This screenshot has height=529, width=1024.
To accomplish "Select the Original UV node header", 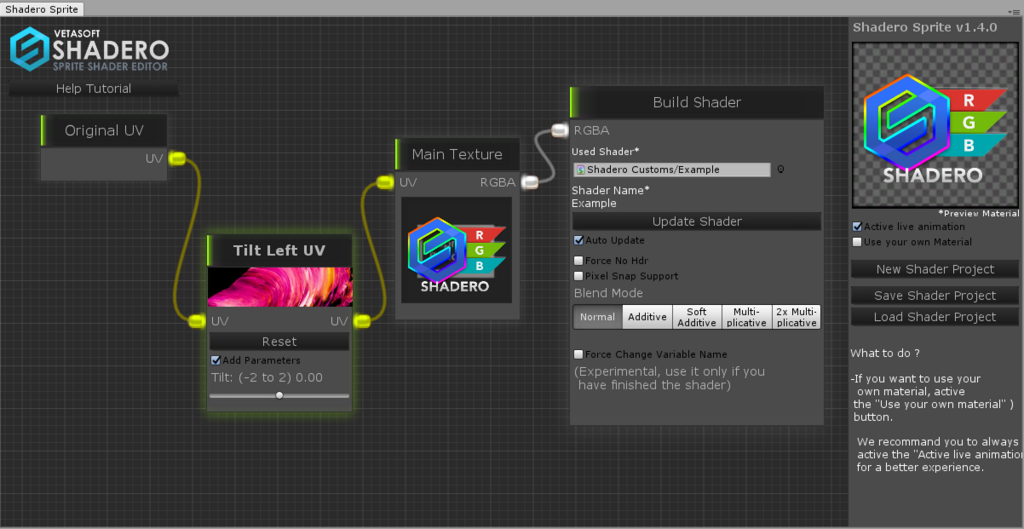I will [x=104, y=131].
